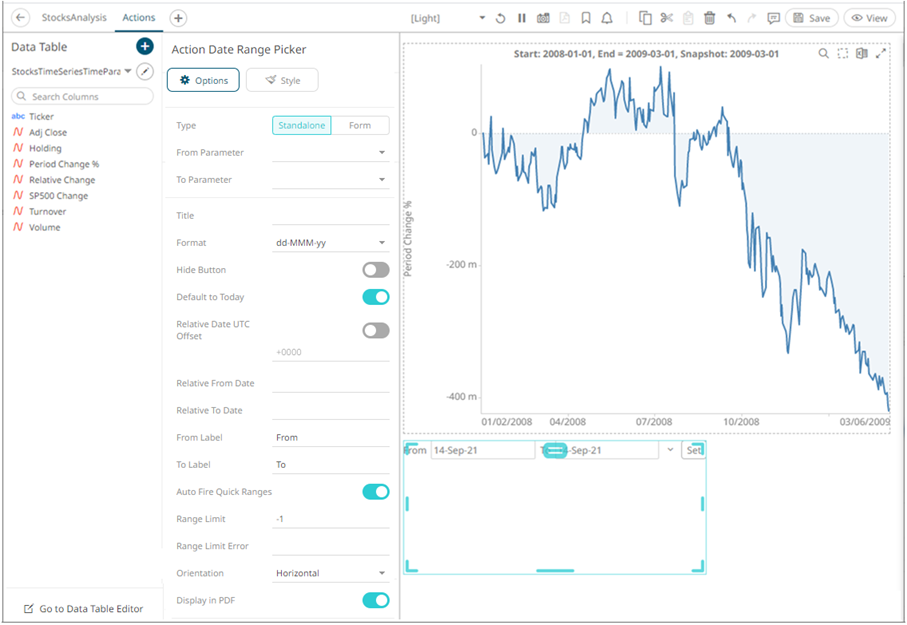Image resolution: width=907 pixels, height=625 pixels.
Task: Turn off Auto Fire Quick Ranges
Action: point(375,491)
